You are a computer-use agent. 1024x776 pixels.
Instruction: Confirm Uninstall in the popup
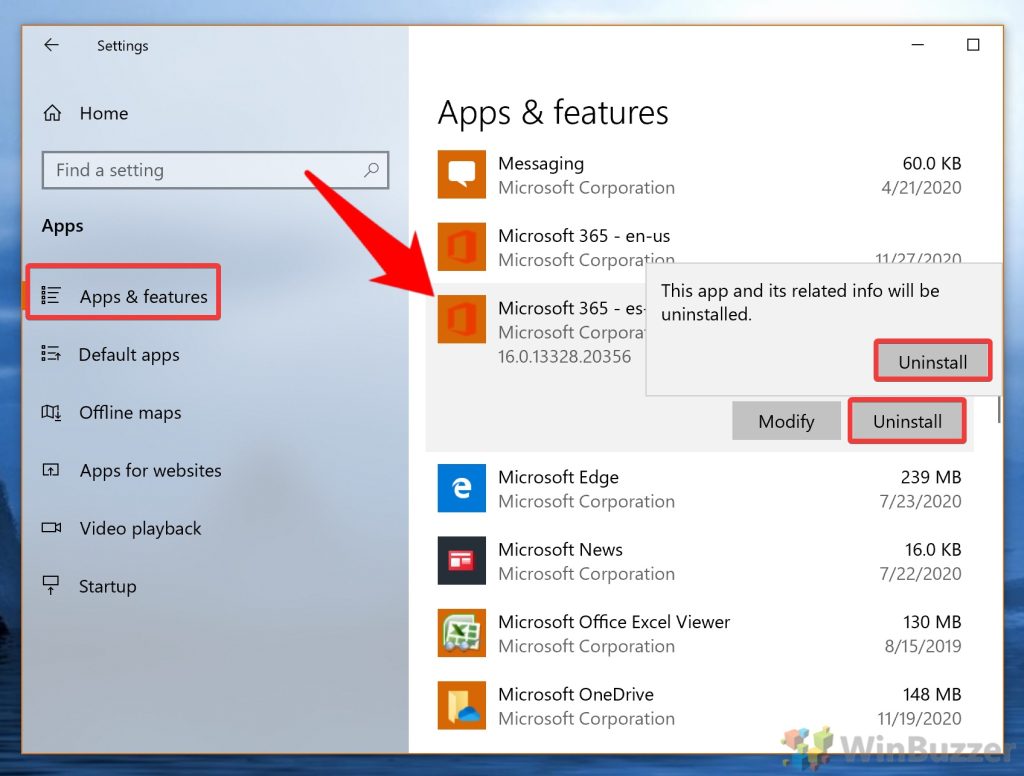[x=933, y=361]
